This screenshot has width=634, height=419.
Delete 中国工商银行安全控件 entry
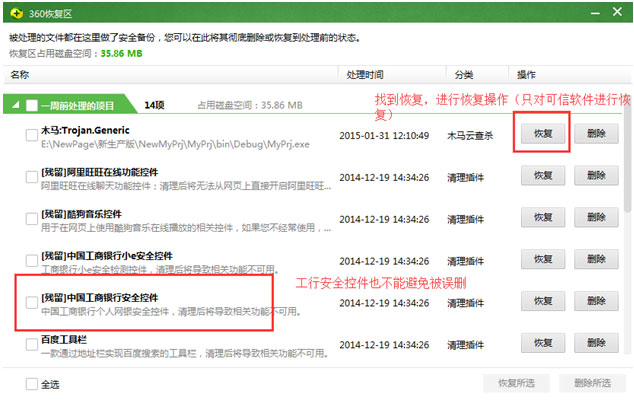point(596,301)
